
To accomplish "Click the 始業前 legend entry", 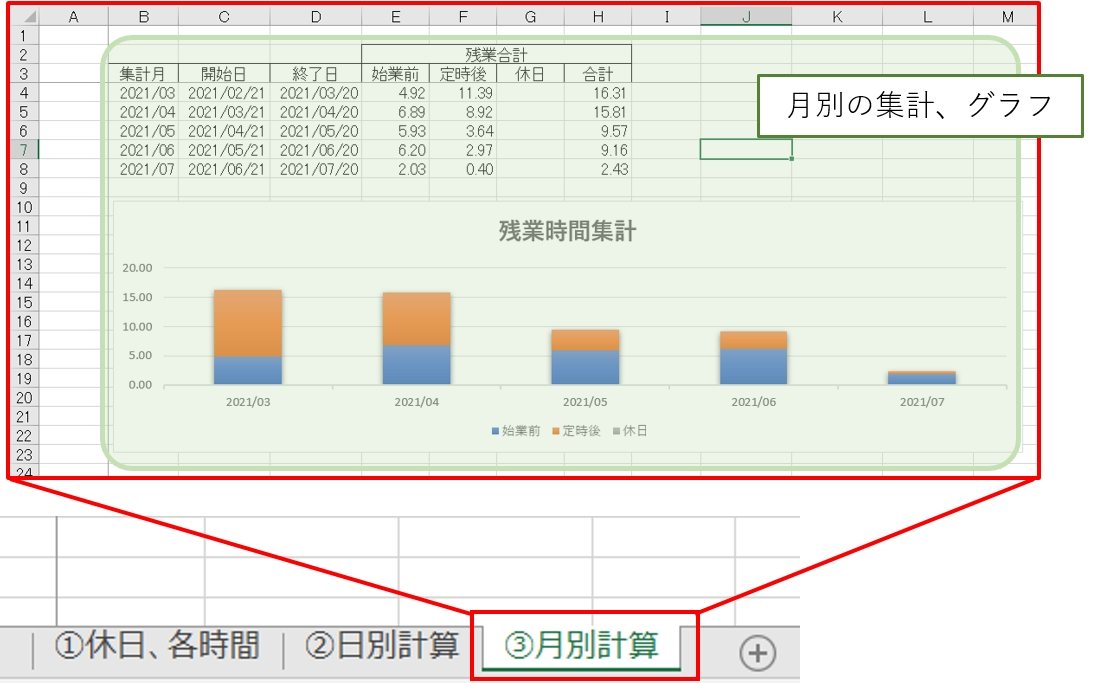I will (x=516, y=430).
